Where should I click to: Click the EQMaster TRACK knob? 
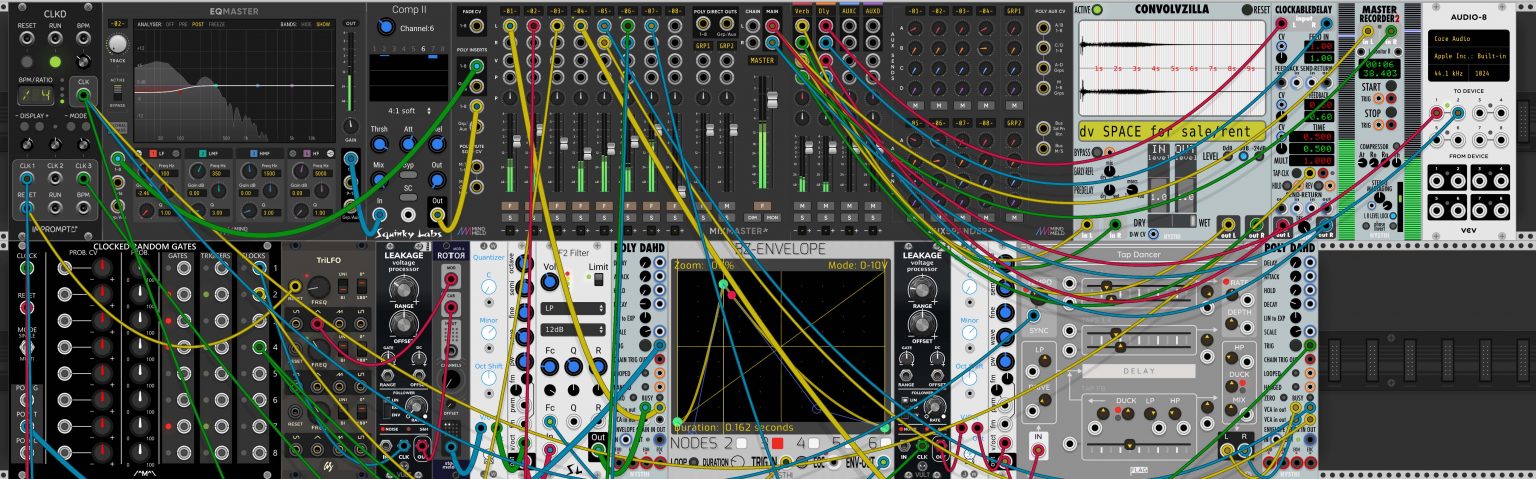pos(118,44)
